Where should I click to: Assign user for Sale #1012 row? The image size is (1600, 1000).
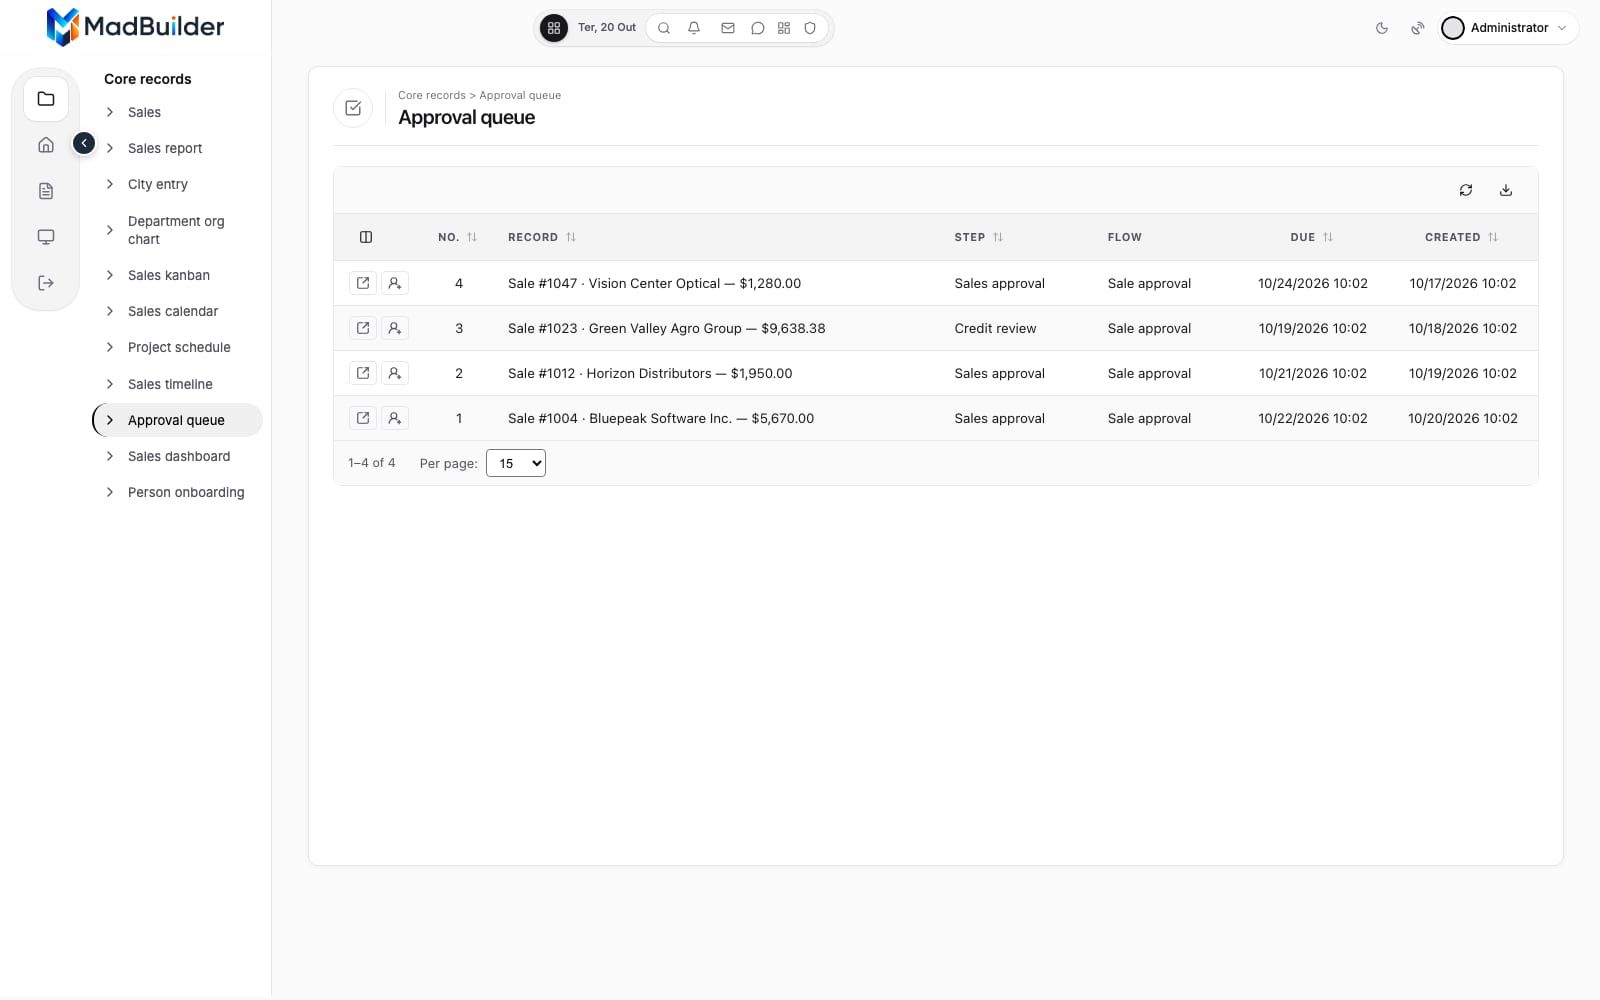click(395, 373)
